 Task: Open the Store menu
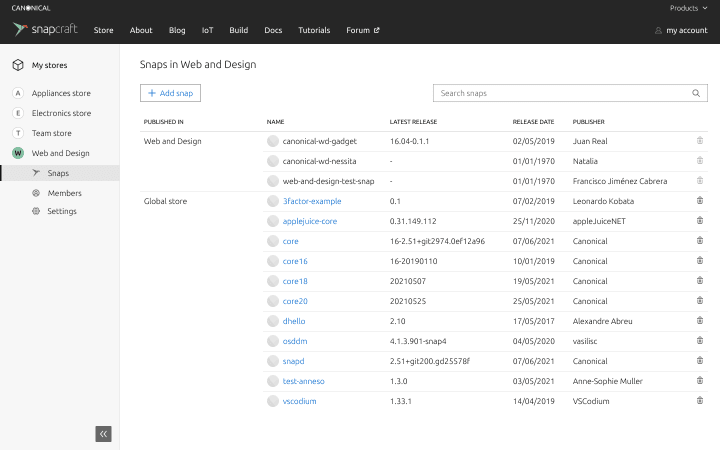click(x=103, y=30)
